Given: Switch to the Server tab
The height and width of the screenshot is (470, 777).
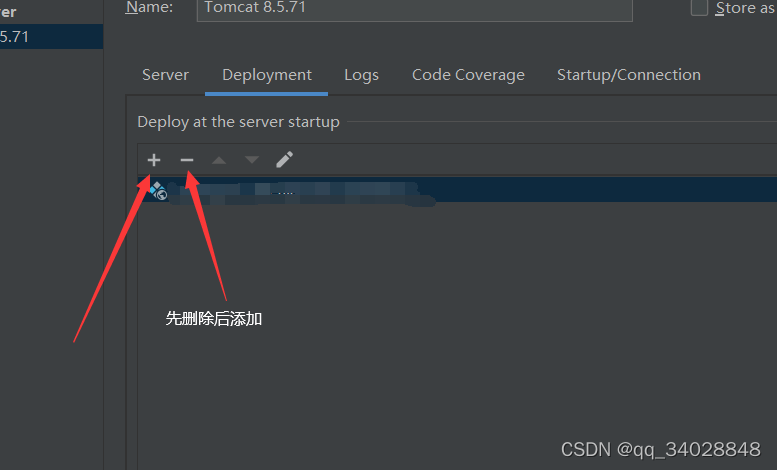Looking at the screenshot, I should (x=165, y=75).
